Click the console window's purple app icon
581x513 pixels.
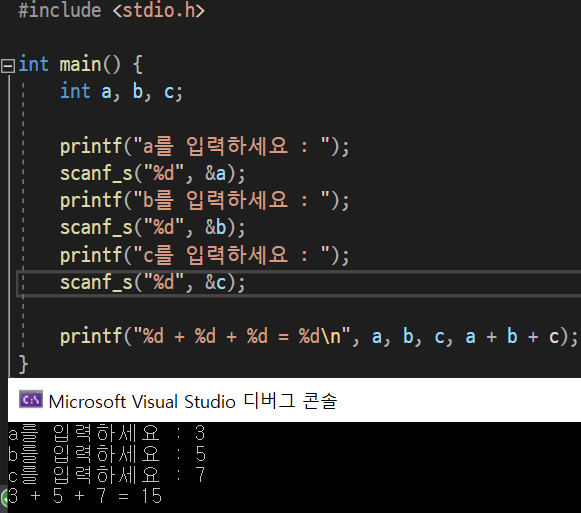[x=31, y=400]
